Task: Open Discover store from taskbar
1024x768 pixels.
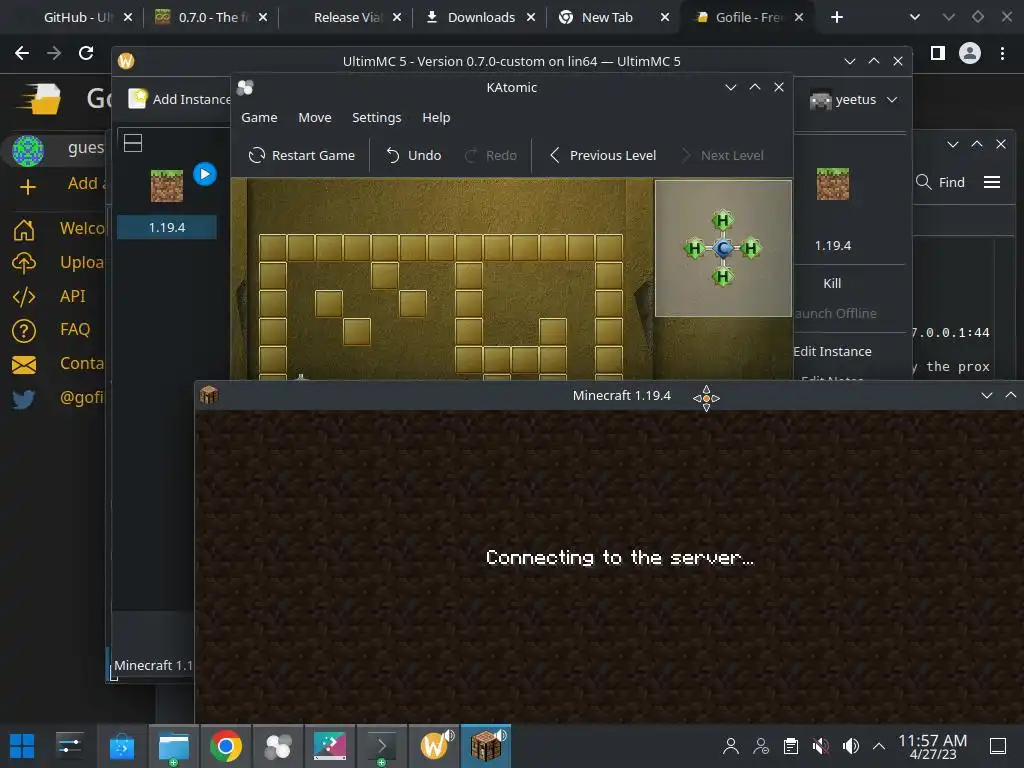Action: pos(121,746)
